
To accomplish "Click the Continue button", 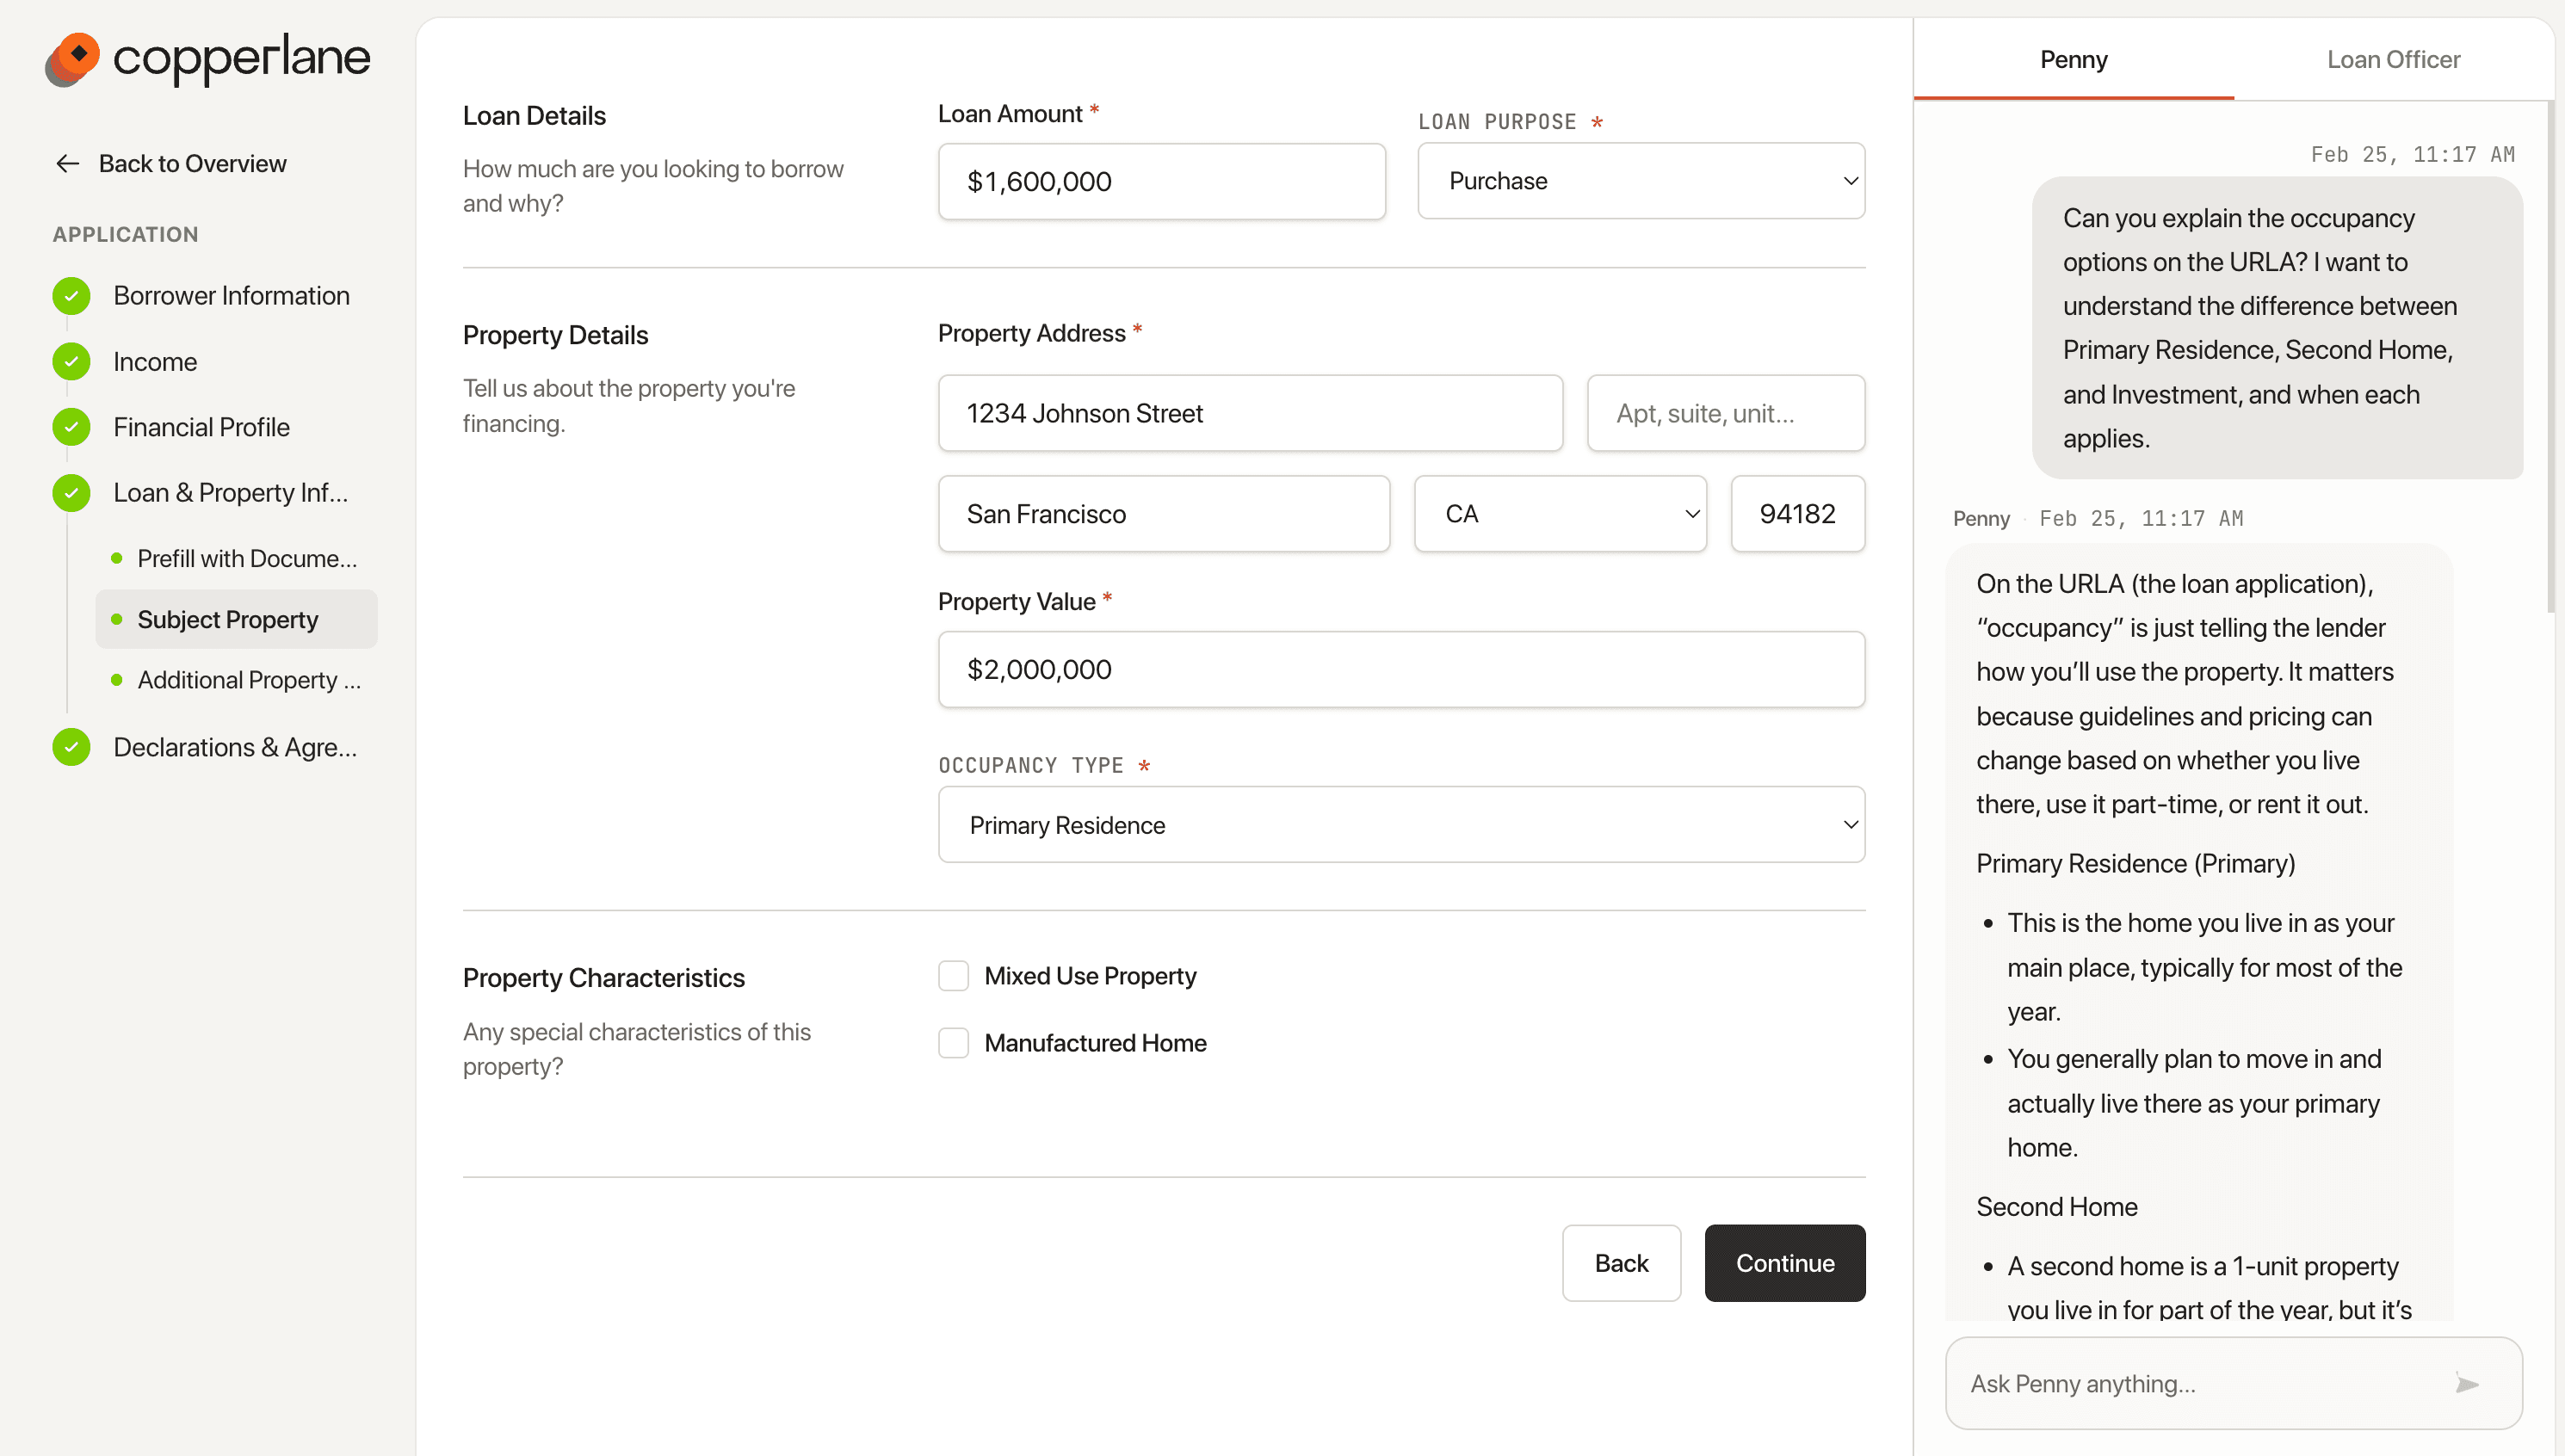I will click(x=1784, y=1263).
